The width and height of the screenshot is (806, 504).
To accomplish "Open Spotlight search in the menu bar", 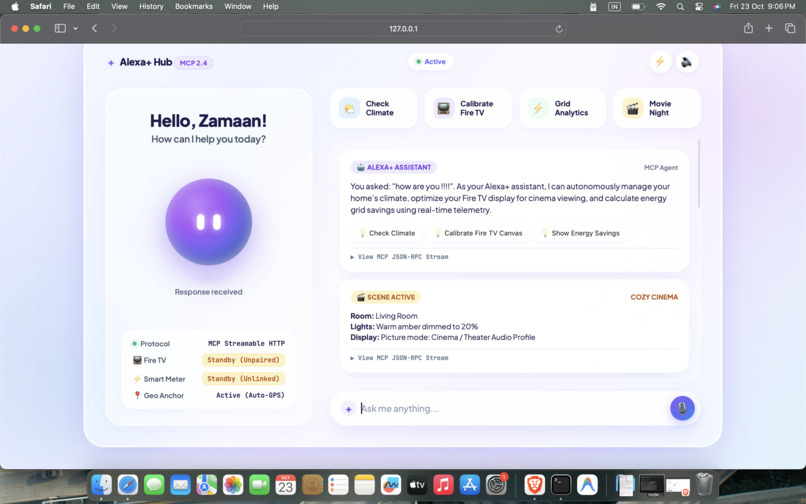I will (x=680, y=7).
